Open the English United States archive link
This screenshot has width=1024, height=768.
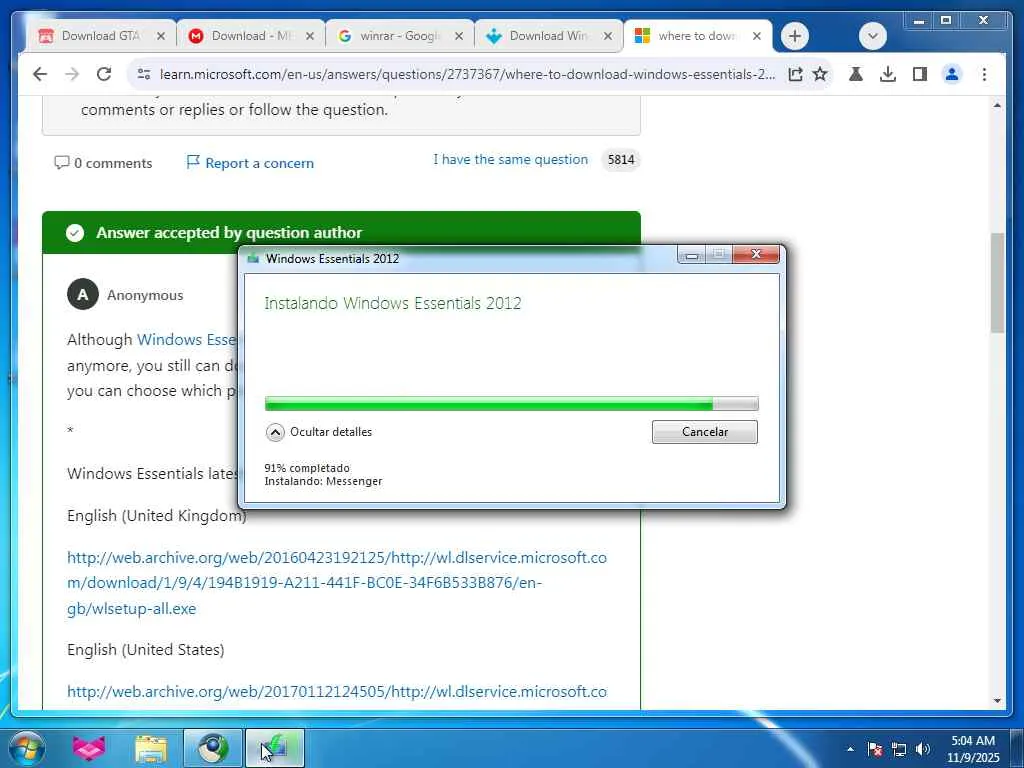(337, 691)
